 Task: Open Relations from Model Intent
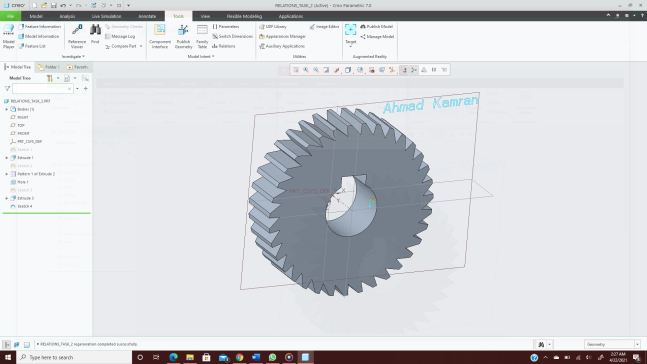click(224, 46)
